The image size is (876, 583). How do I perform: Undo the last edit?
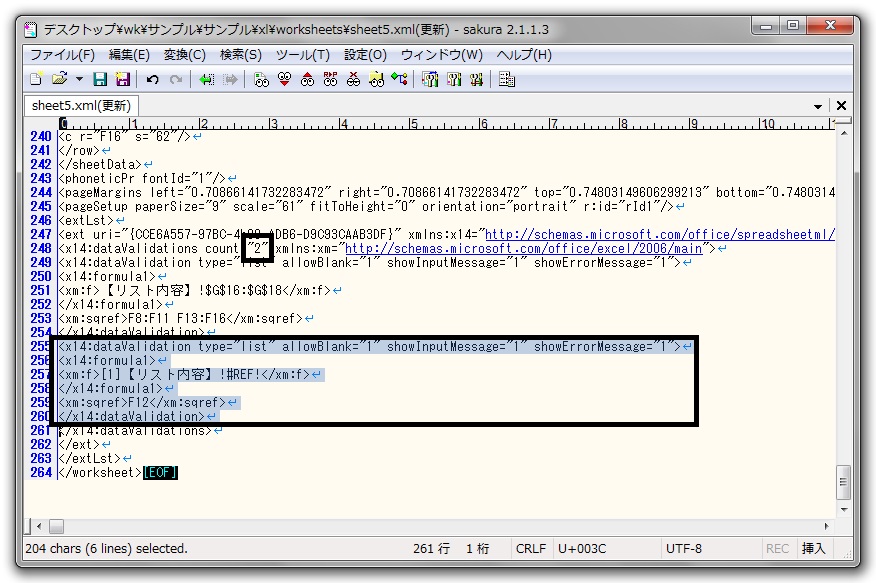coord(152,79)
